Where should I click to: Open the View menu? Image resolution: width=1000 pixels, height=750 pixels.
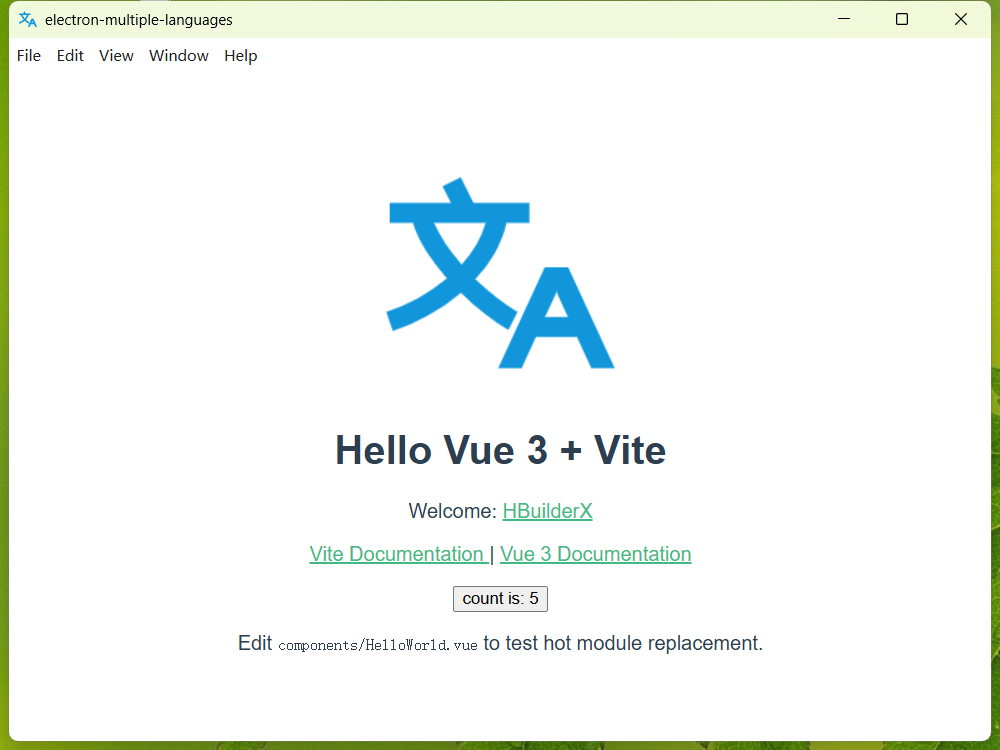point(116,56)
